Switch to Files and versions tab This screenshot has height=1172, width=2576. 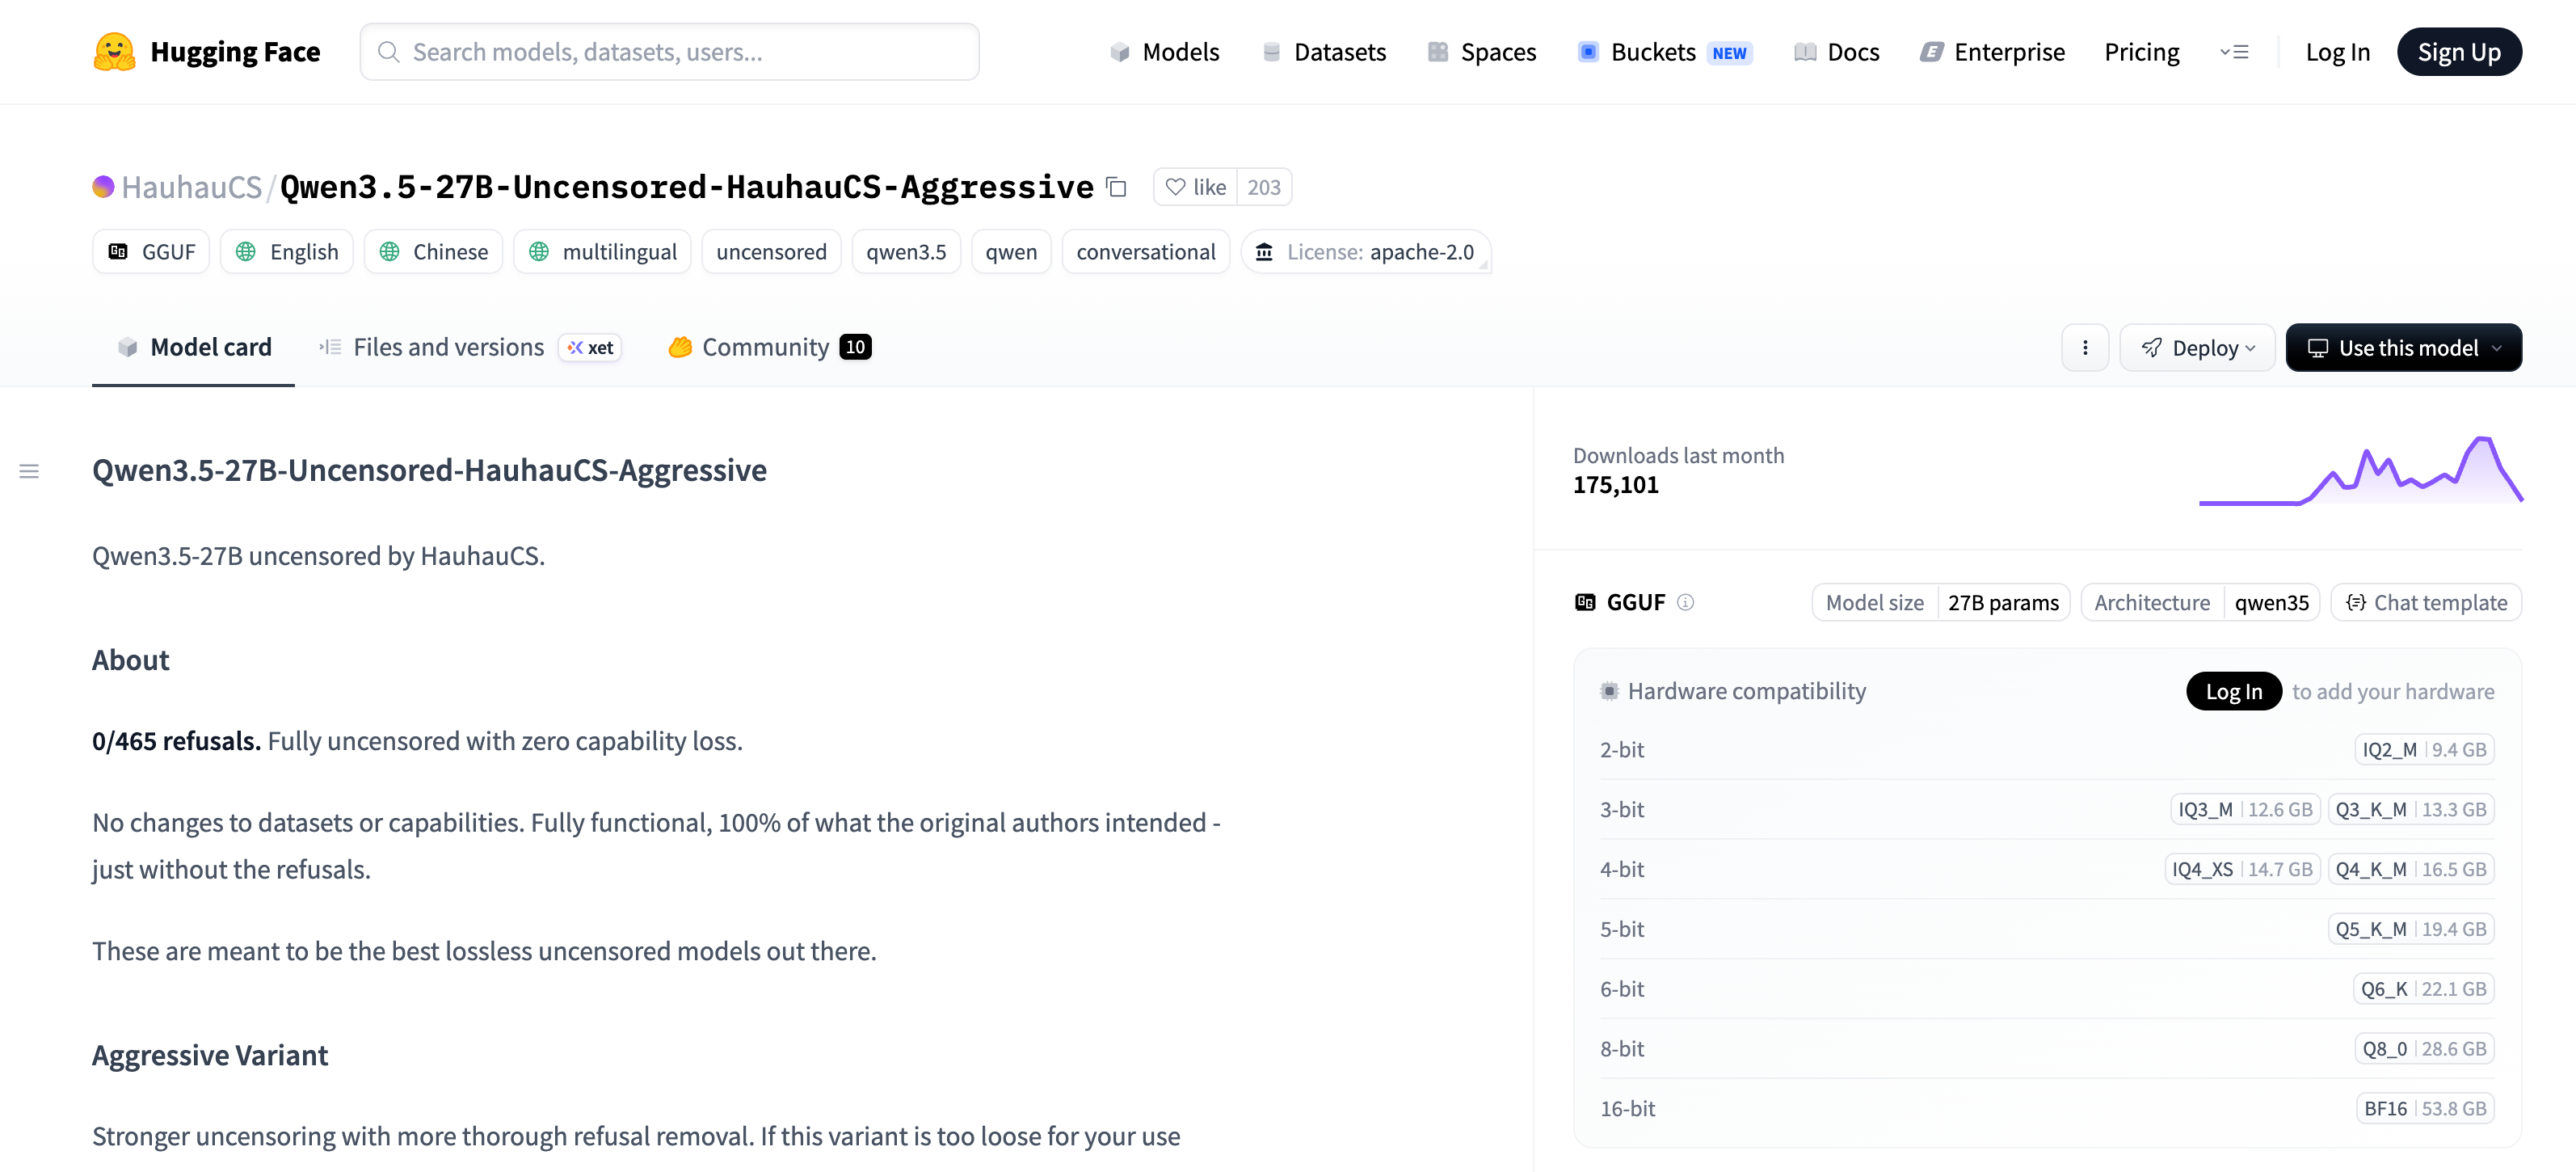[x=448, y=347]
